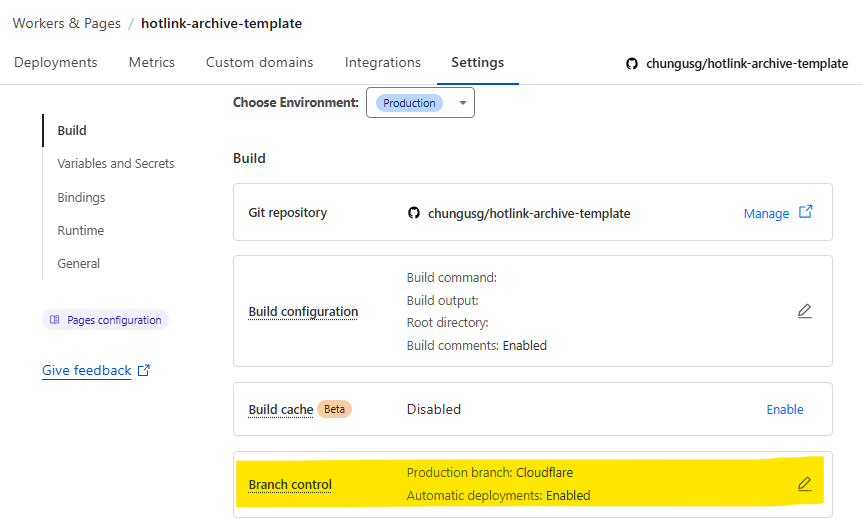Select the Production environment badge
Image resolution: width=862 pixels, height=525 pixels.
click(x=409, y=103)
